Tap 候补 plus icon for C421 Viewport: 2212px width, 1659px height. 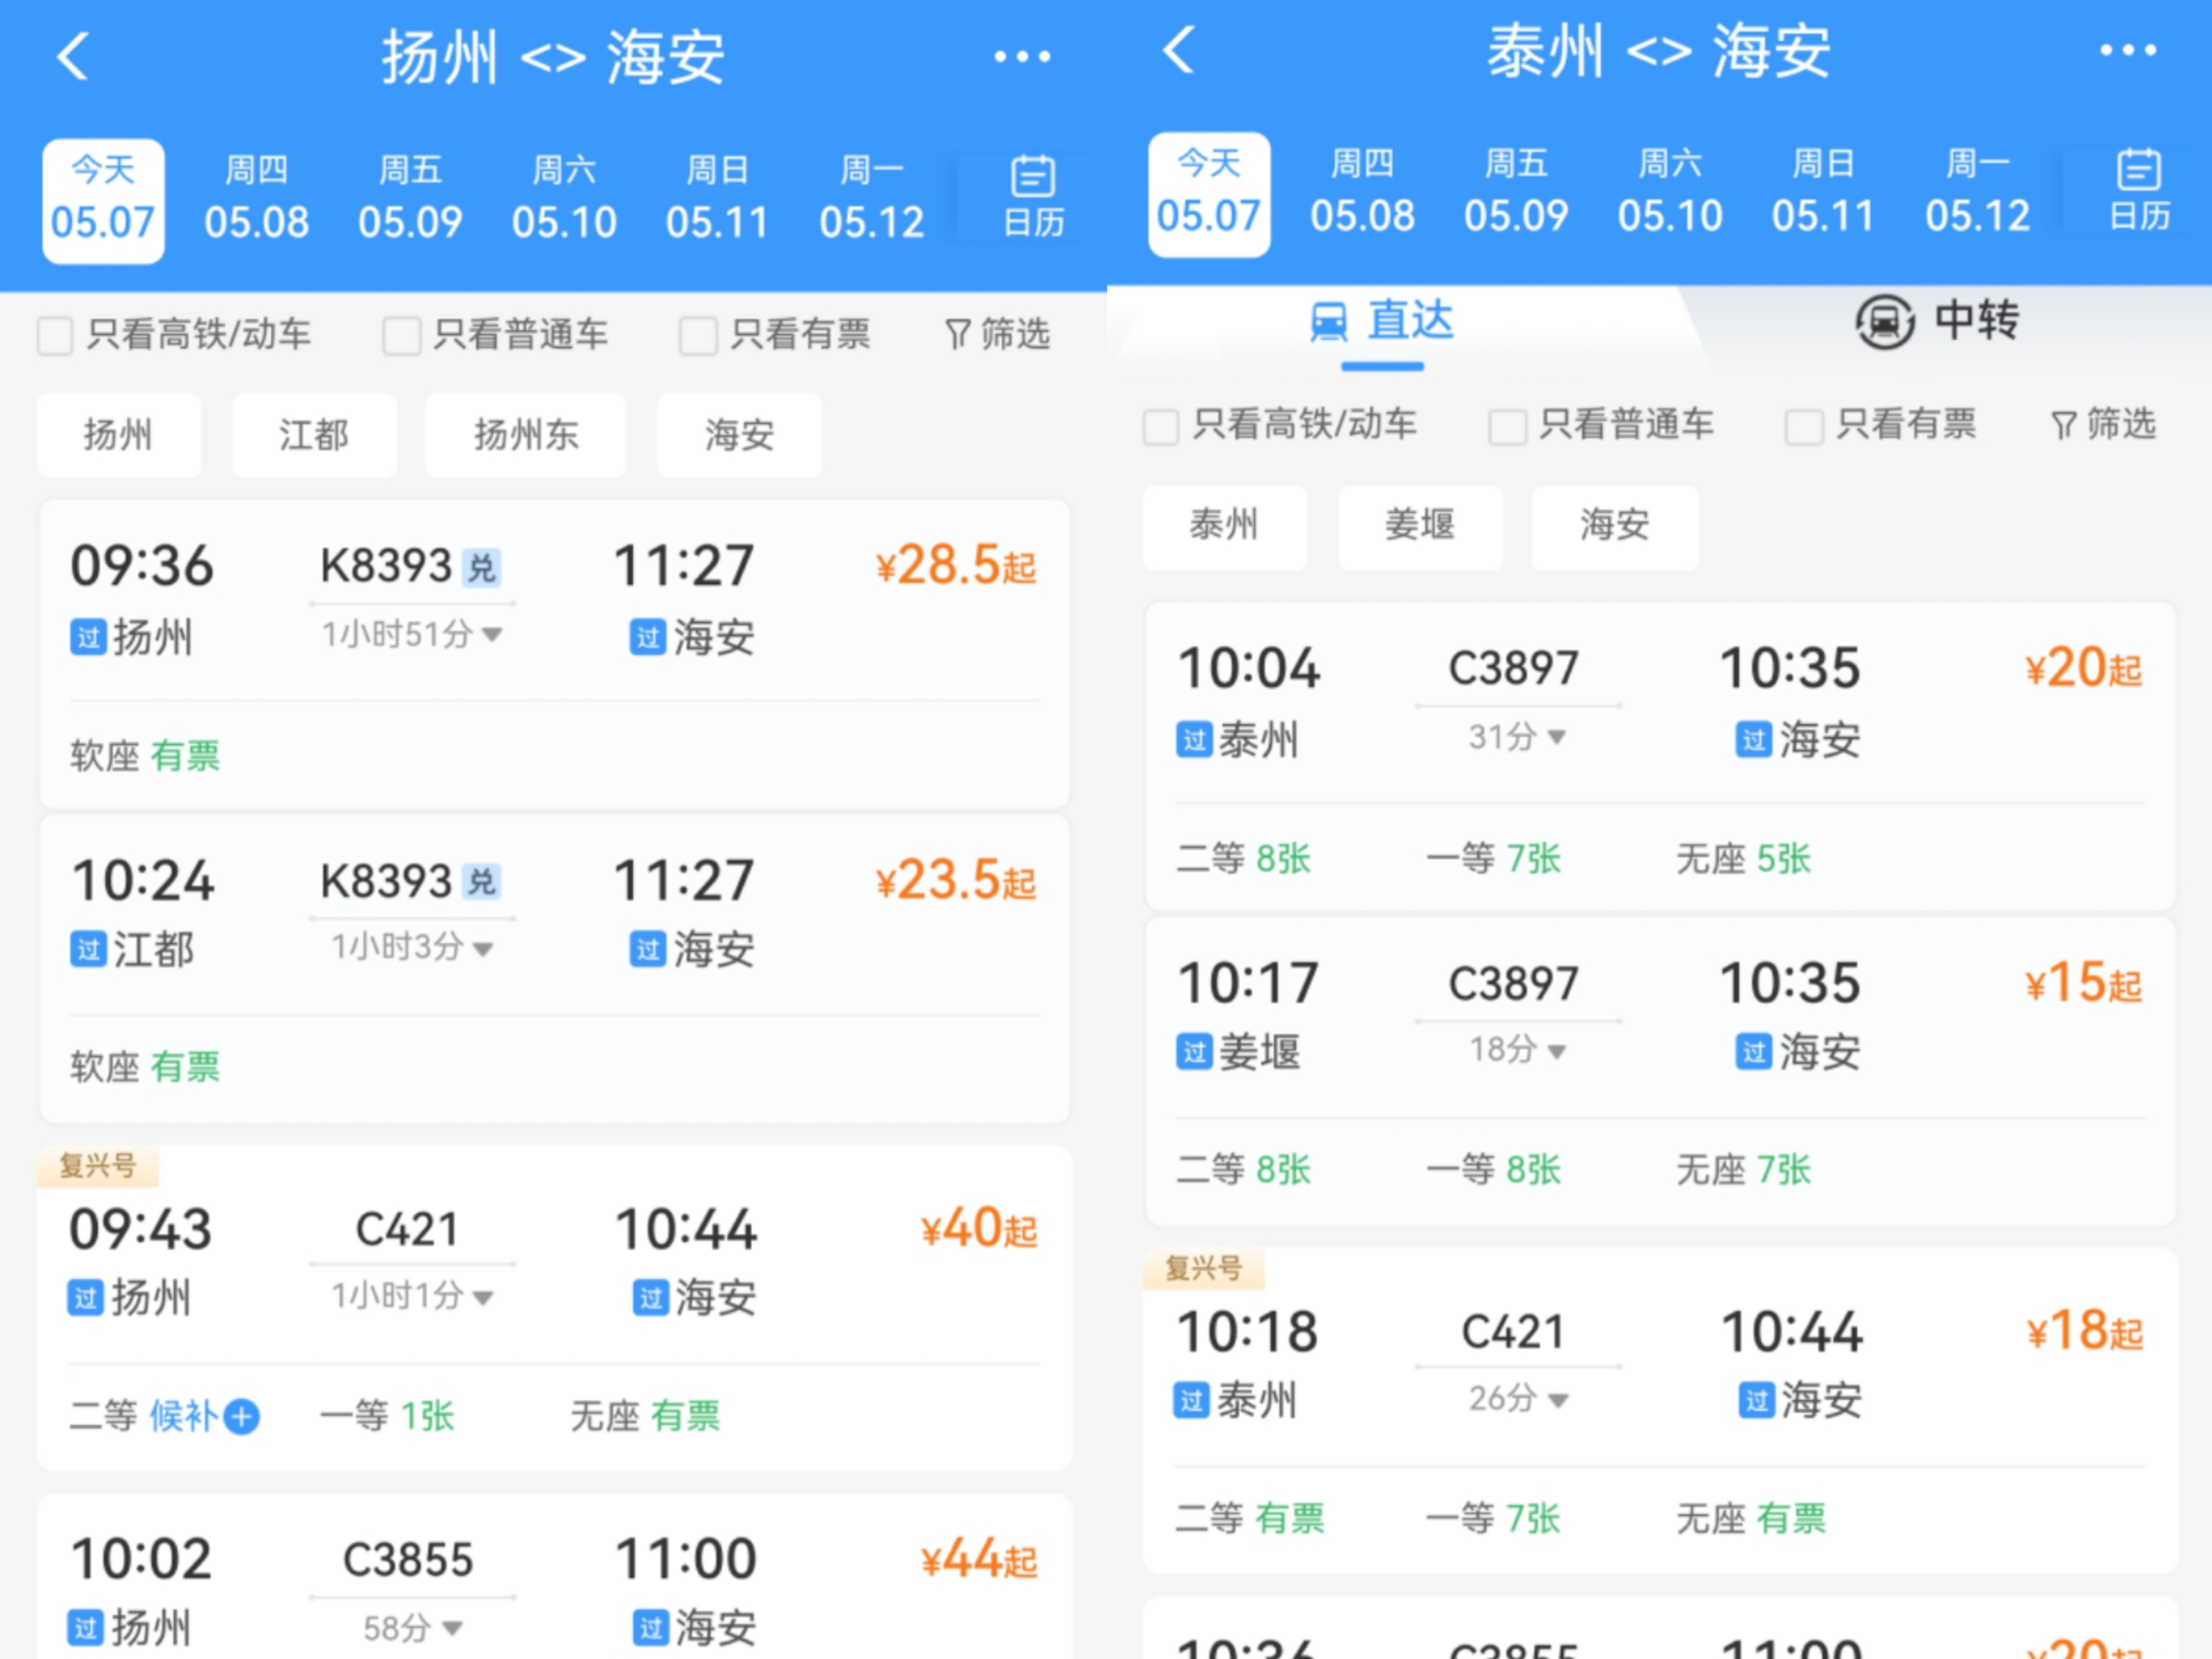tap(242, 1416)
